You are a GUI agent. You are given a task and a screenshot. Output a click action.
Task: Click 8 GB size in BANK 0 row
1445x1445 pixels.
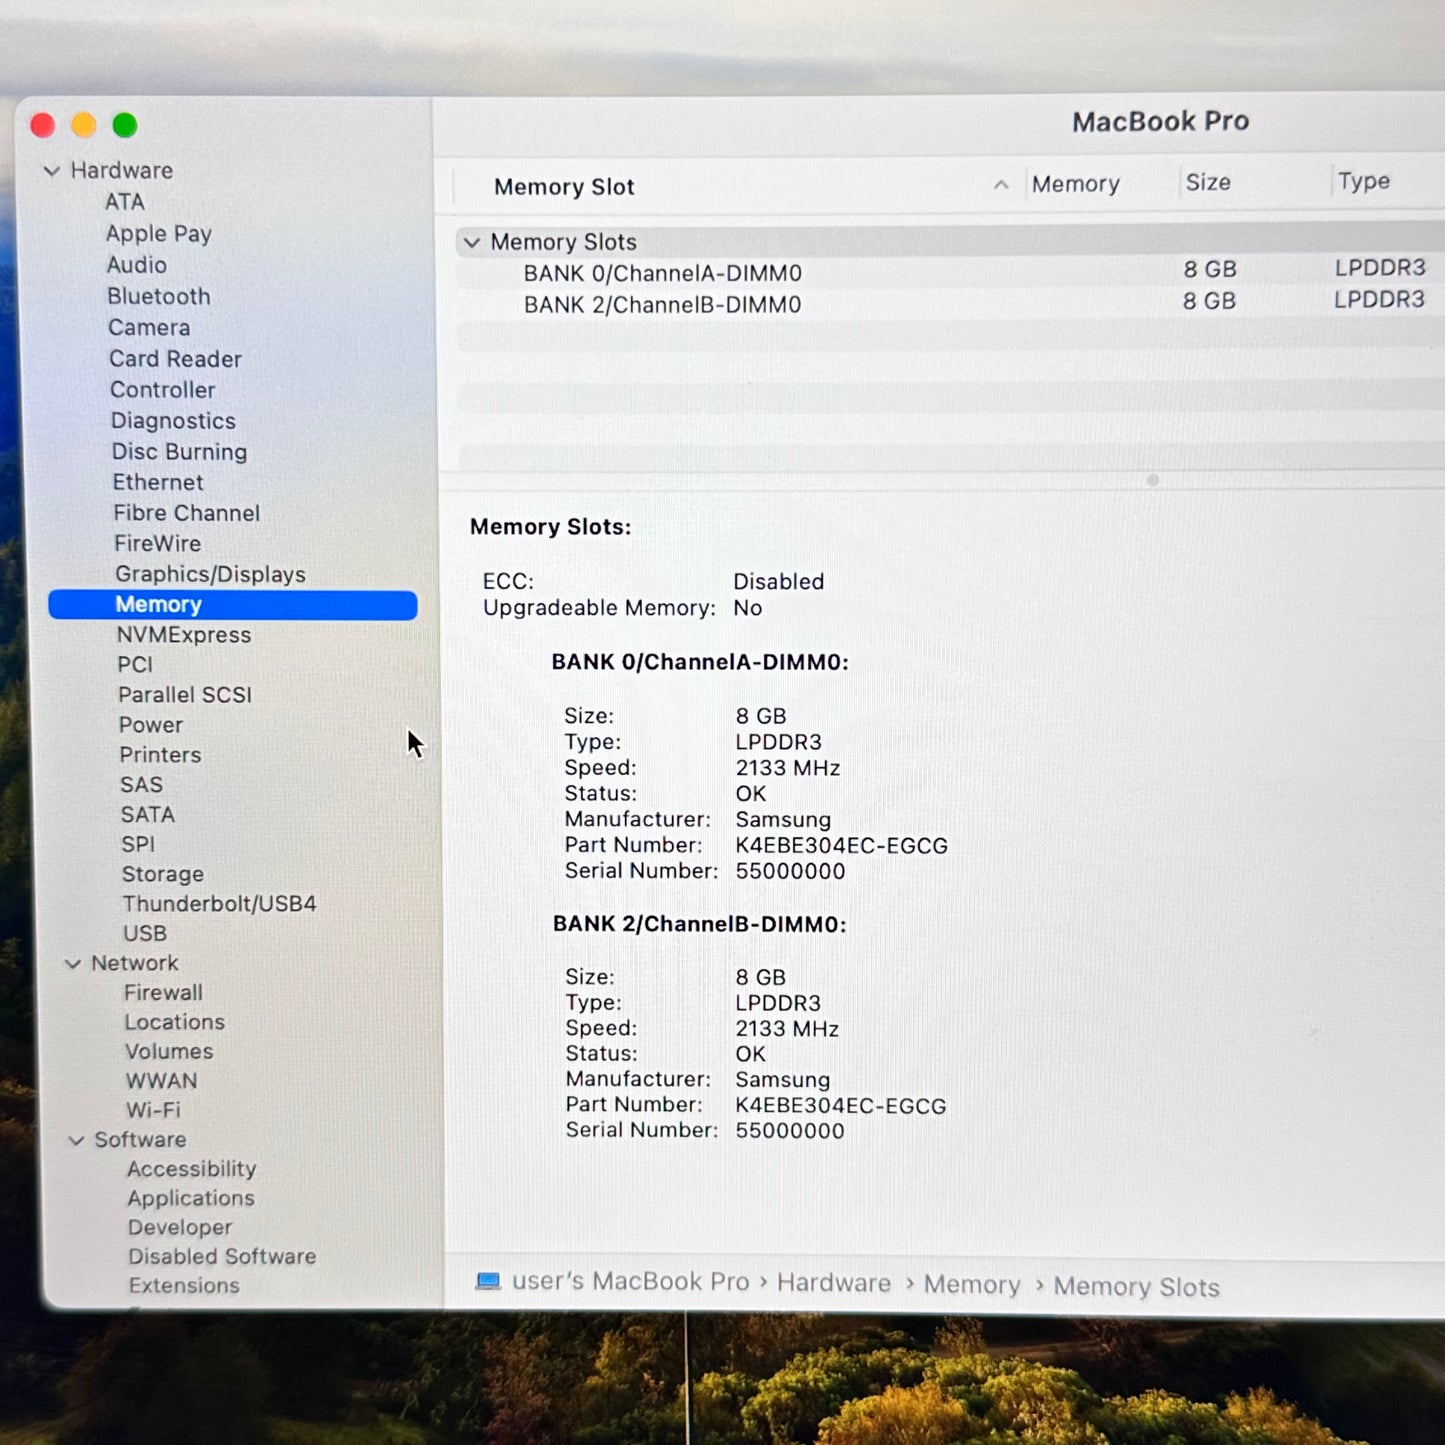[1210, 270]
